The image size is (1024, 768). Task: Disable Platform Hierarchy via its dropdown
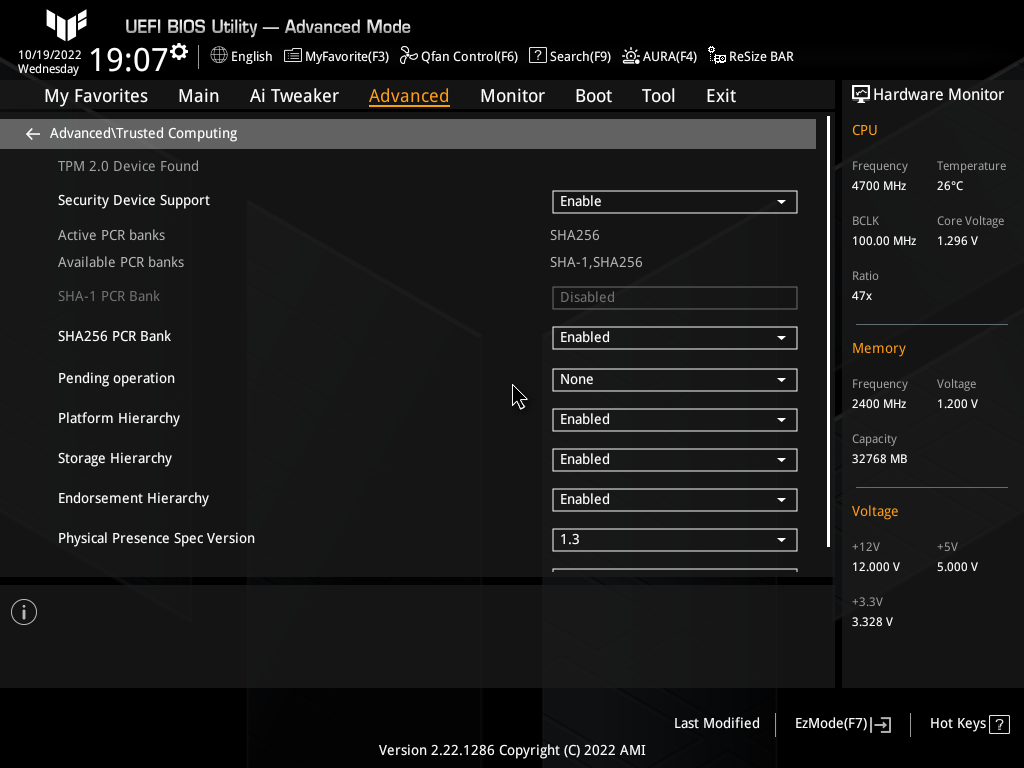click(674, 419)
